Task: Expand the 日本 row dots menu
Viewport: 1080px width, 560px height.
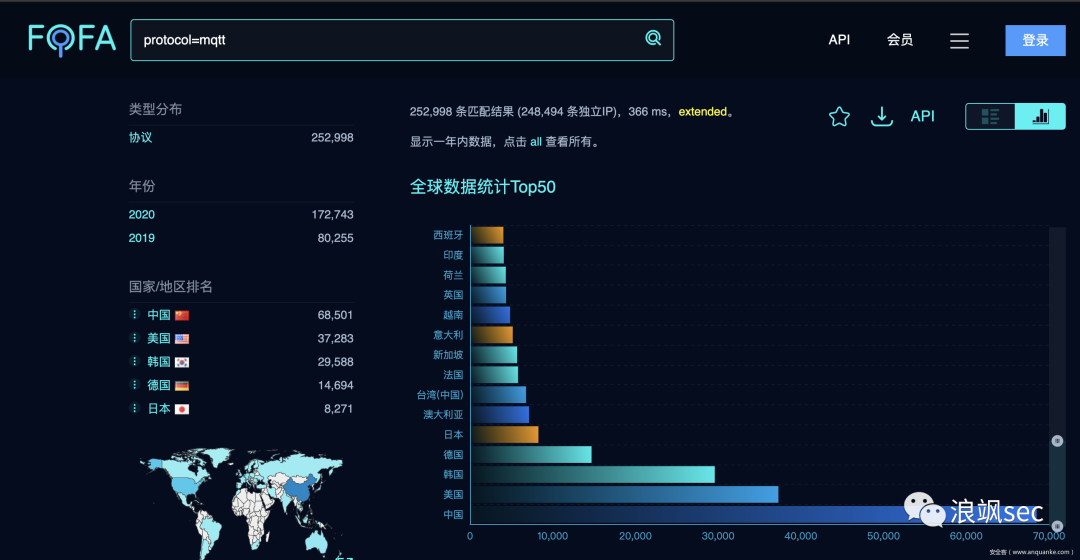Action: [x=134, y=408]
